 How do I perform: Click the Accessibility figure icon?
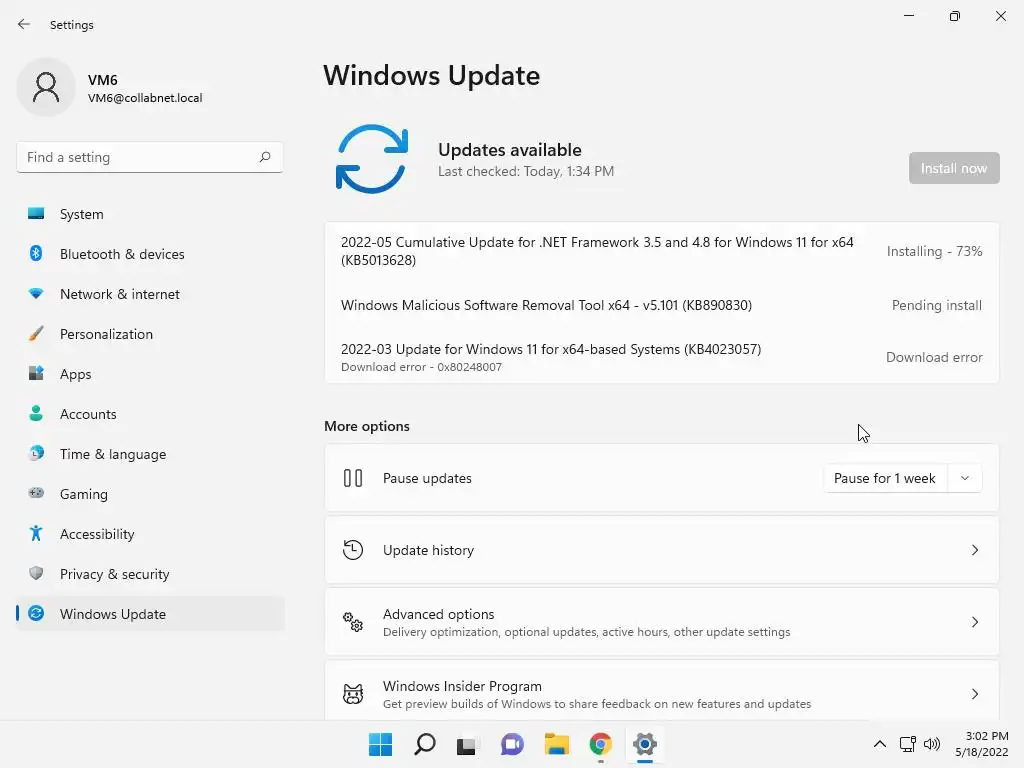(x=36, y=534)
